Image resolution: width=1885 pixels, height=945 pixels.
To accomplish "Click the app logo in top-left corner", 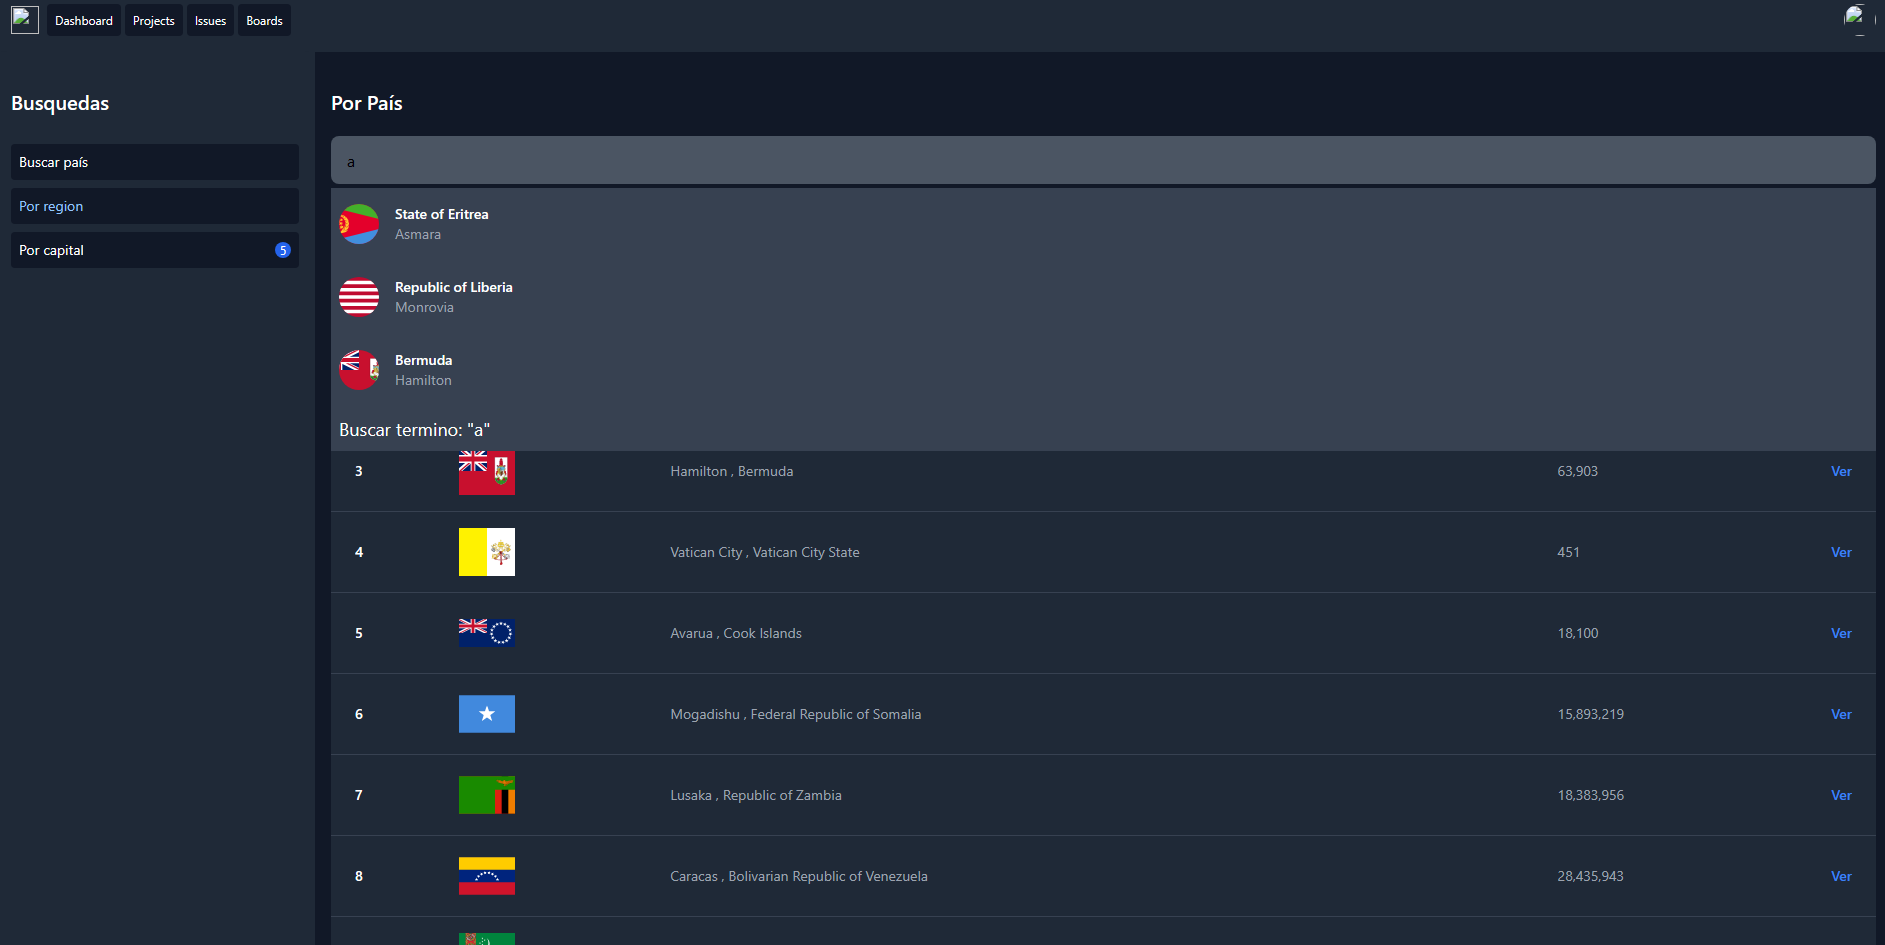I will pos(25,20).
